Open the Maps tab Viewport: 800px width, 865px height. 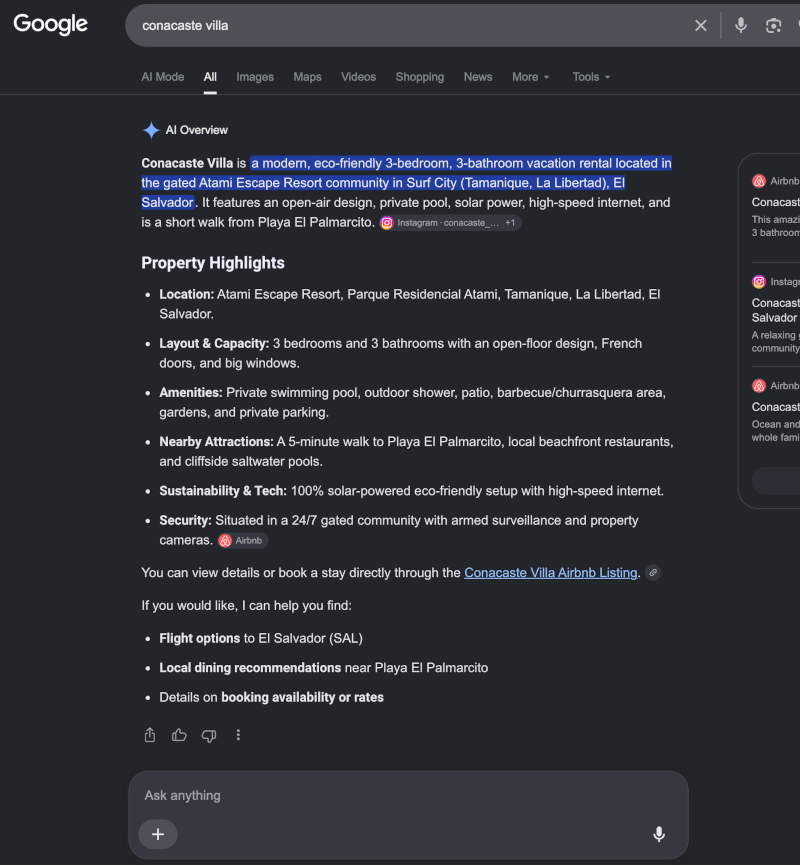(307, 77)
